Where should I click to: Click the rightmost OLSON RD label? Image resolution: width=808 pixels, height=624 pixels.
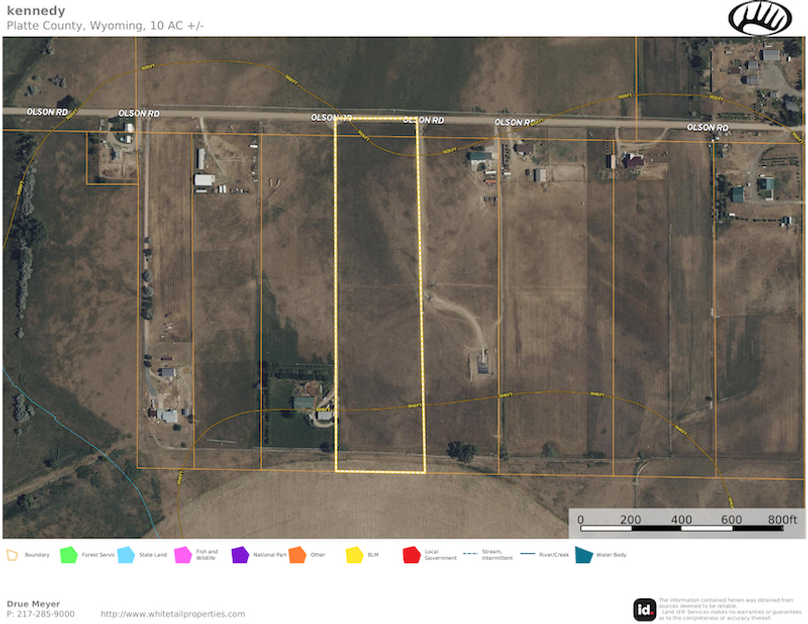tap(707, 128)
